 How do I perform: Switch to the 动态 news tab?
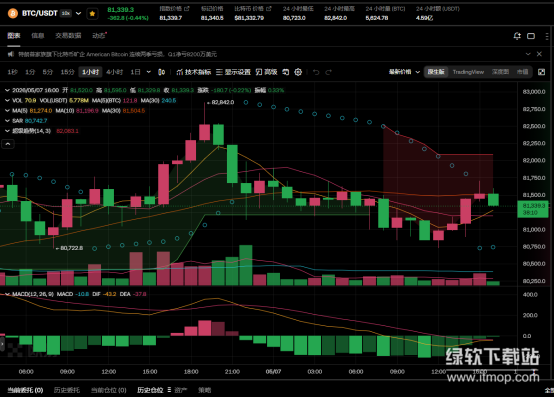pos(99,35)
